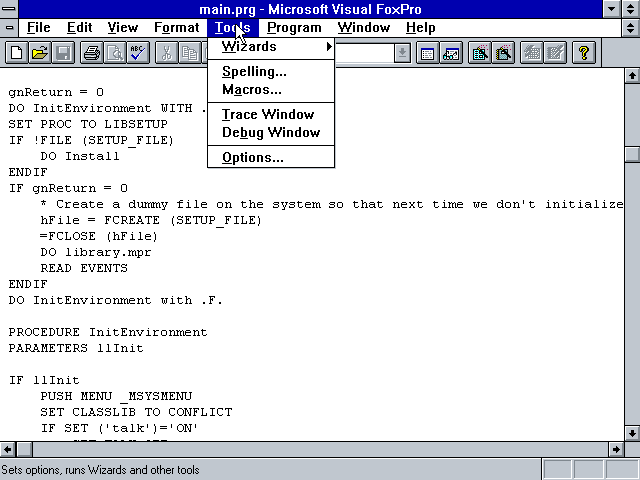Image resolution: width=640 pixels, height=480 pixels.
Task: Select Options... in the Tools menu
Action: [271, 158]
